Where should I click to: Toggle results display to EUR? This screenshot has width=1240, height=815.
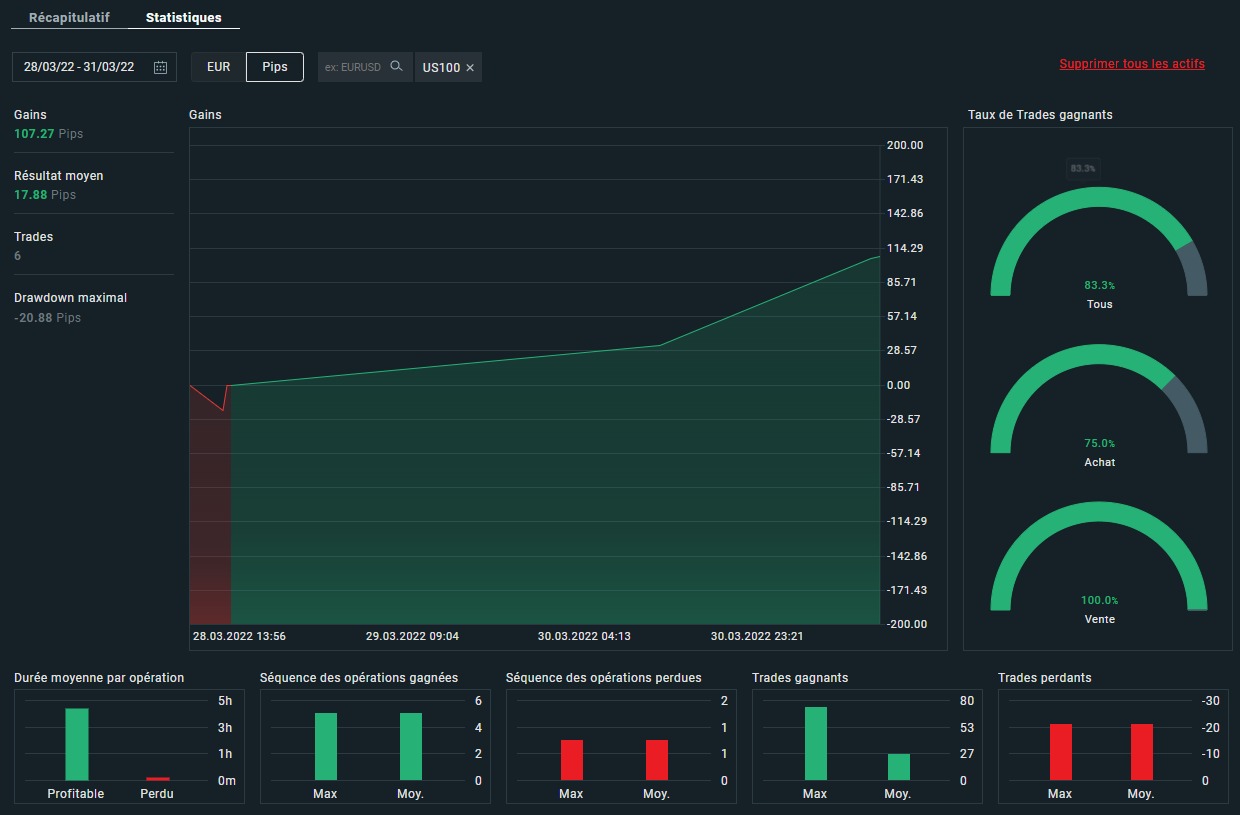pyautogui.click(x=218, y=67)
